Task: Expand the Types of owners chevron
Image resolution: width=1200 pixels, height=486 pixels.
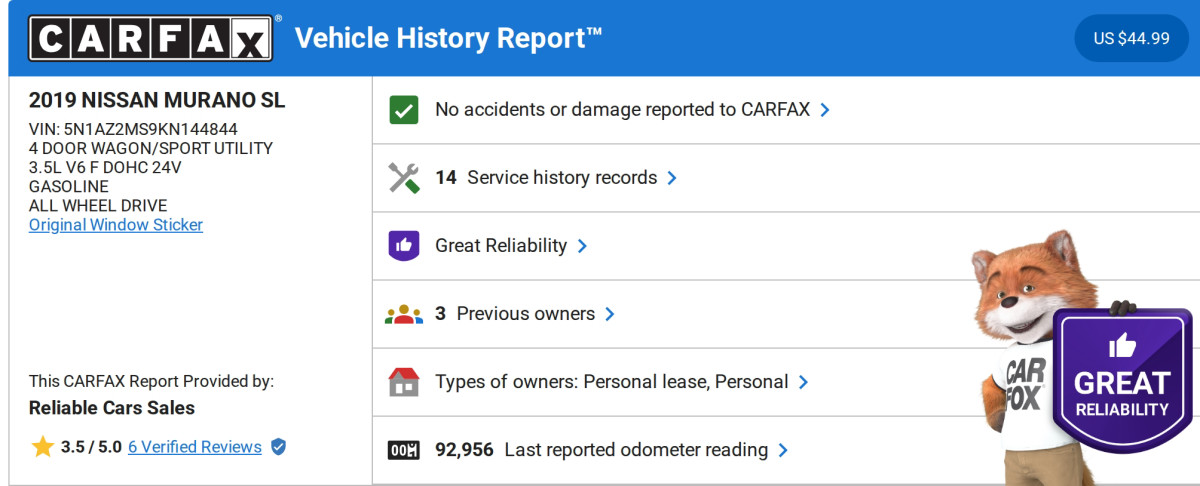Action: 803,382
